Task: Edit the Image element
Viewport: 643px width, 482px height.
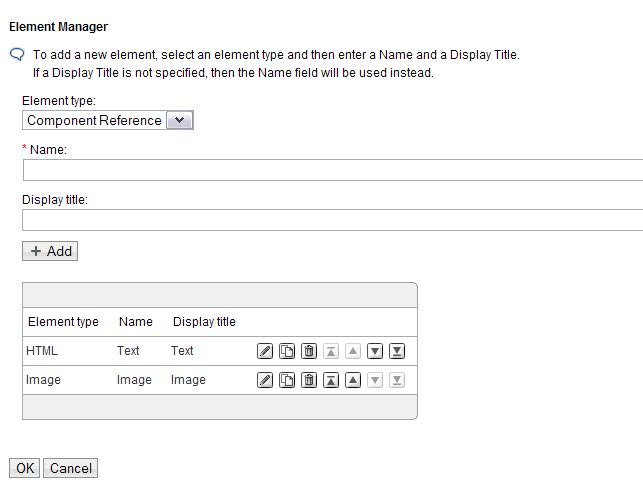Action: pos(265,380)
